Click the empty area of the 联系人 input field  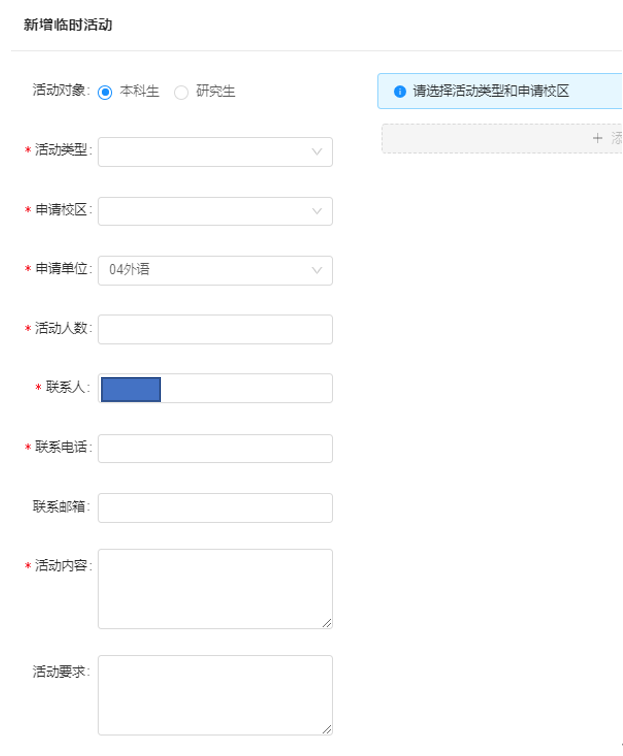(x=245, y=388)
